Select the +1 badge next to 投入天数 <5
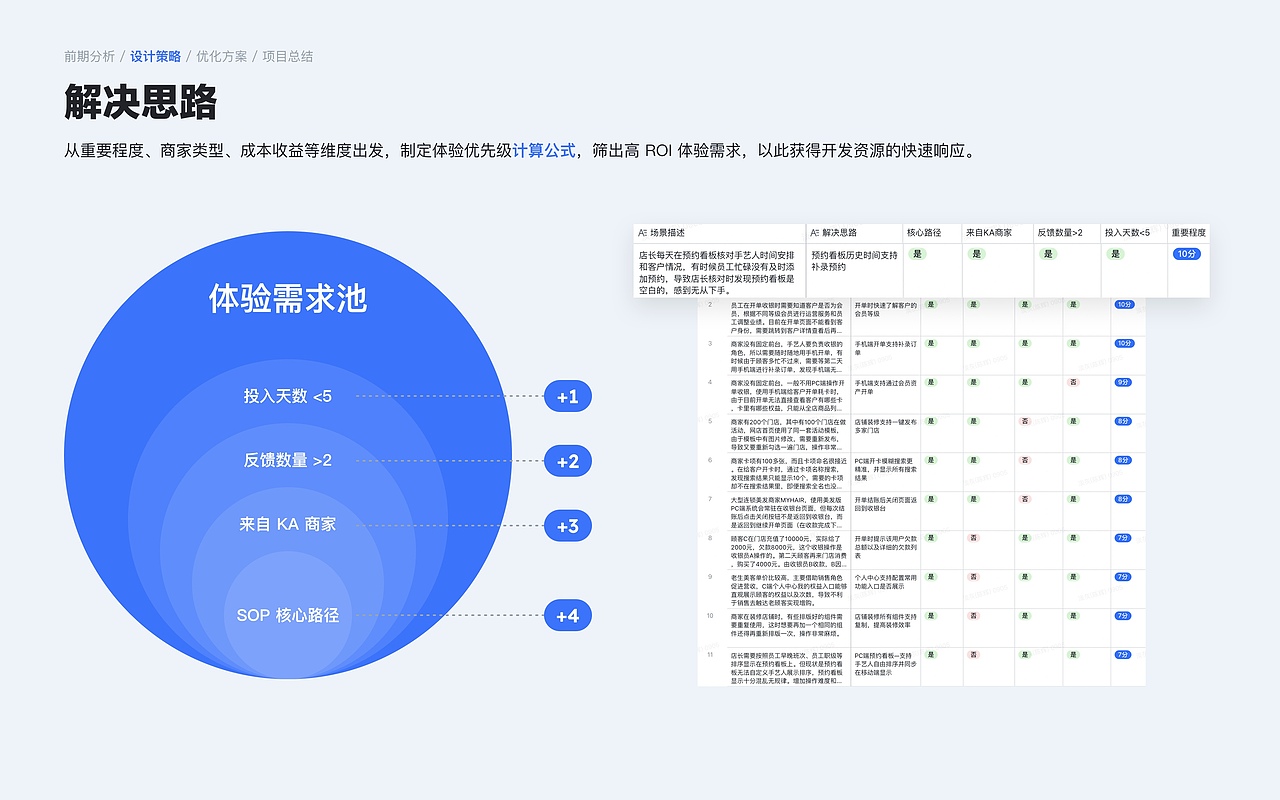 coord(567,396)
